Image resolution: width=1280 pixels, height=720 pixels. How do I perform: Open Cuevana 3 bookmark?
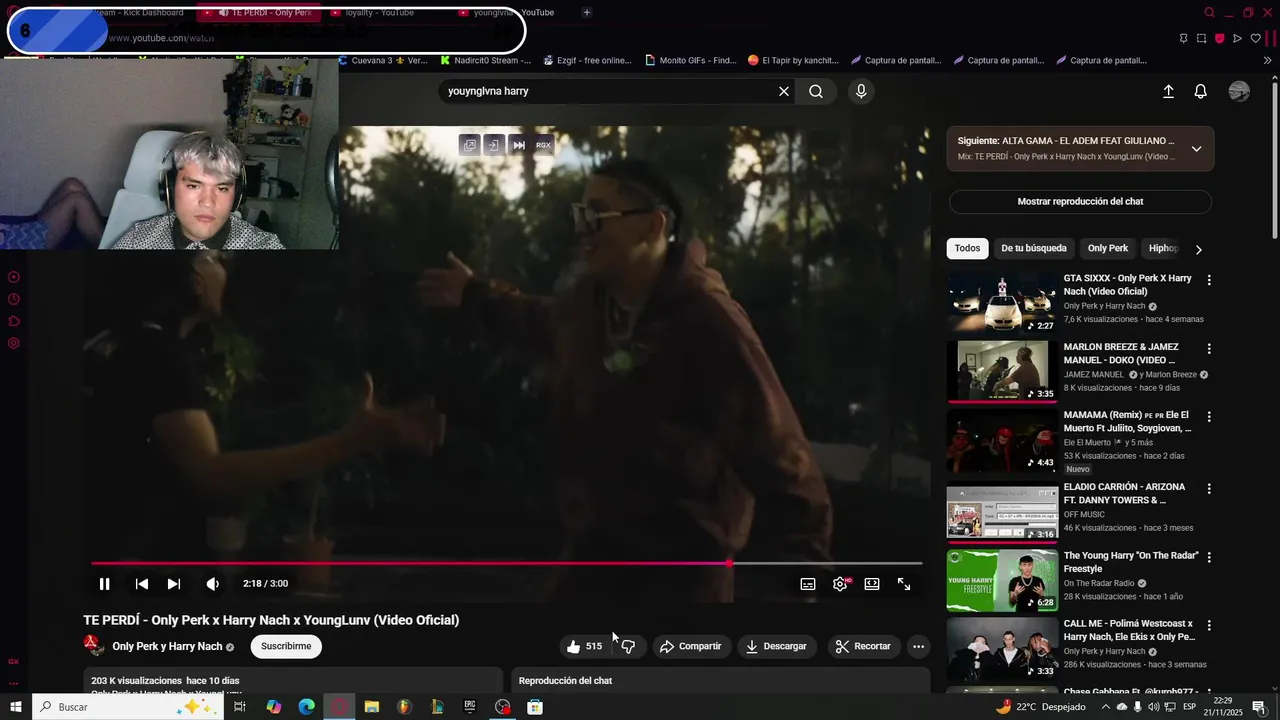point(382,60)
